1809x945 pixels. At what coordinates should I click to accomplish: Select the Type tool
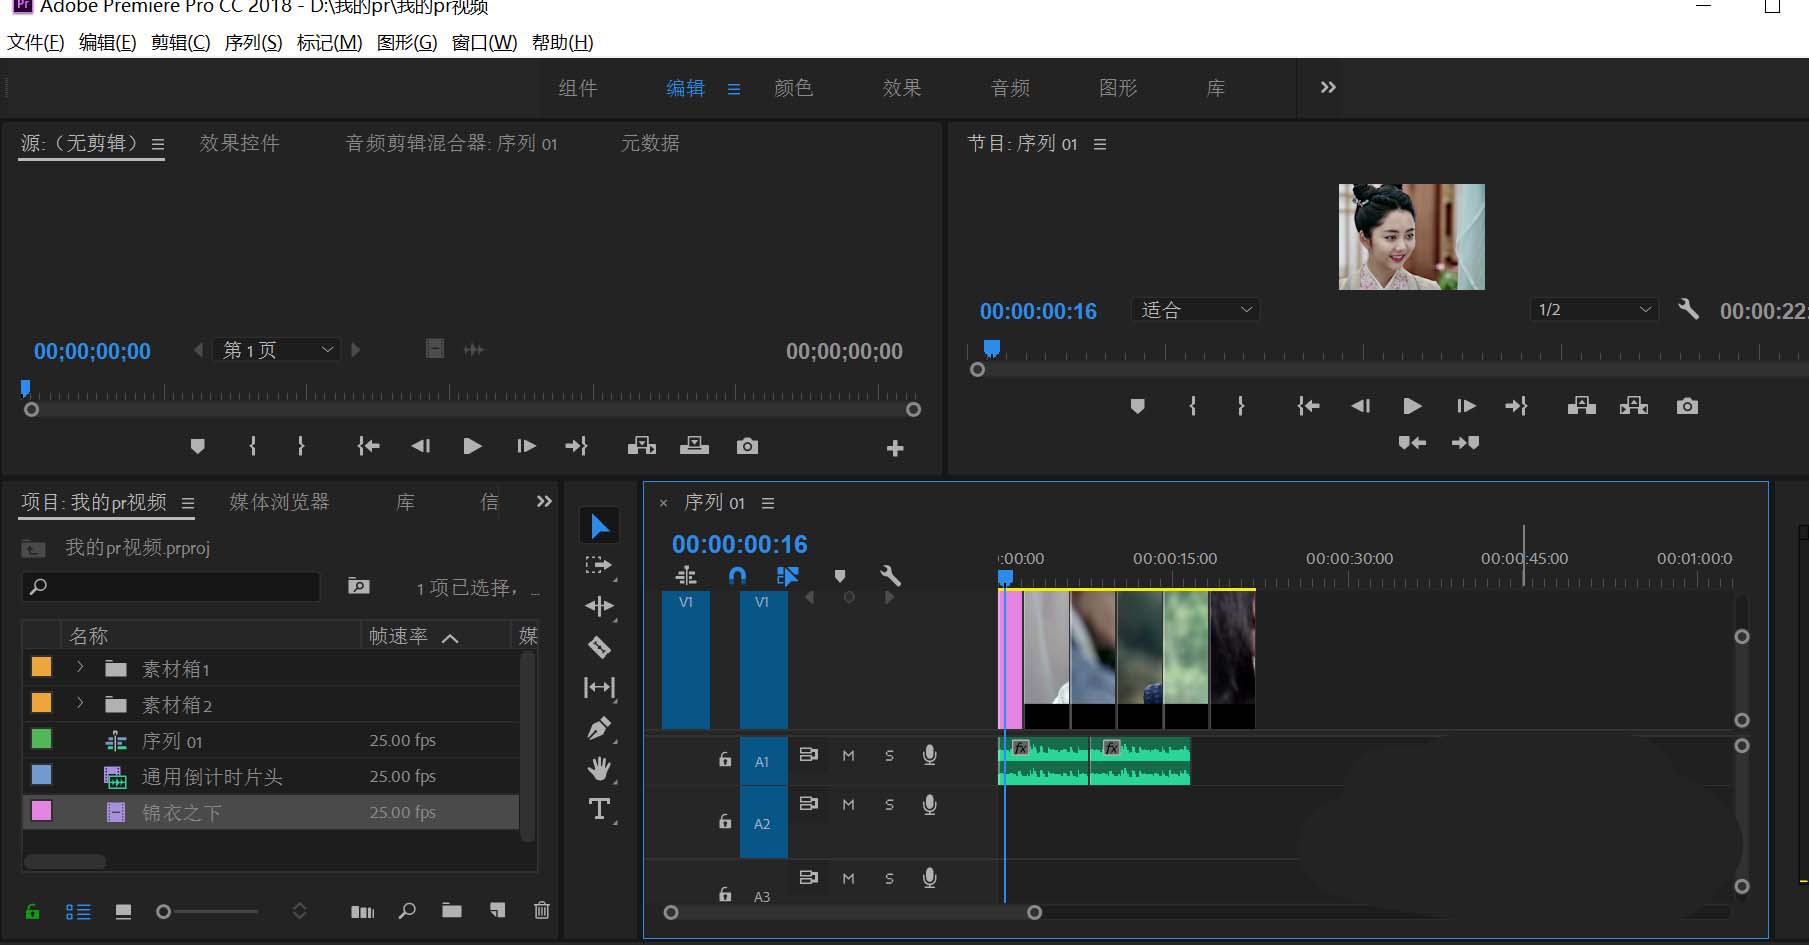[599, 809]
